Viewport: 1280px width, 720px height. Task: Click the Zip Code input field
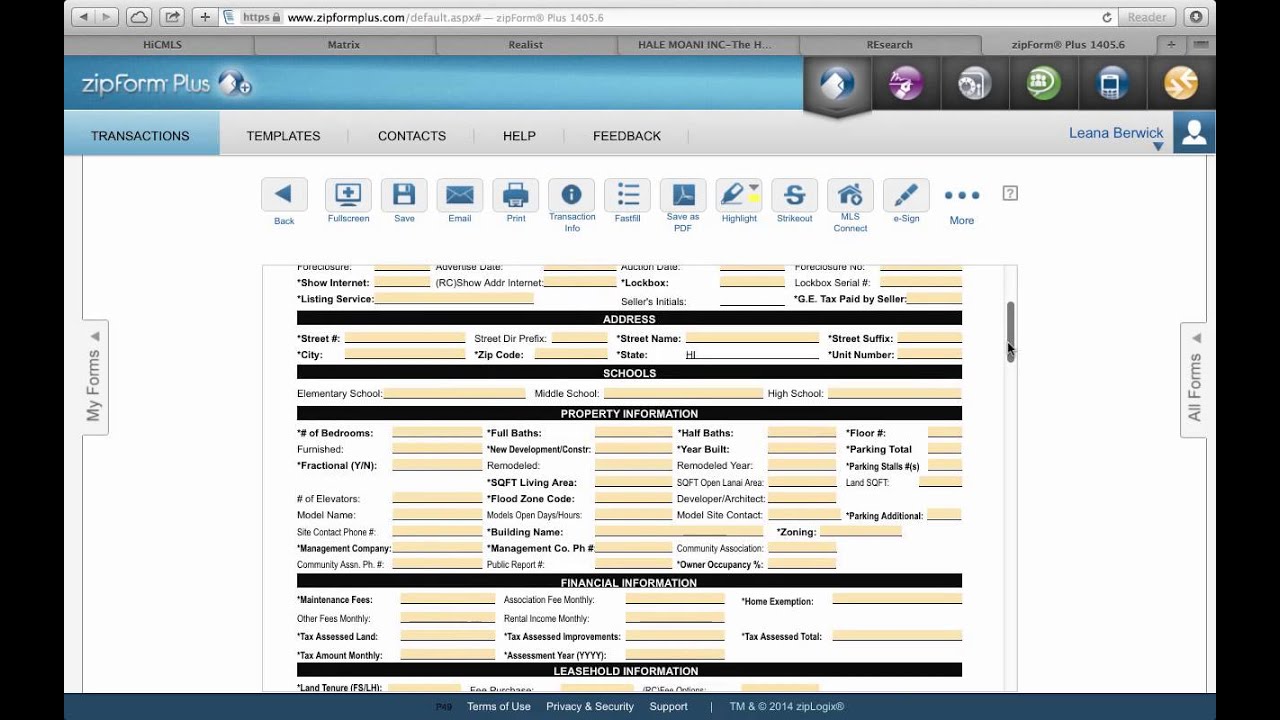(x=571, y=354)
